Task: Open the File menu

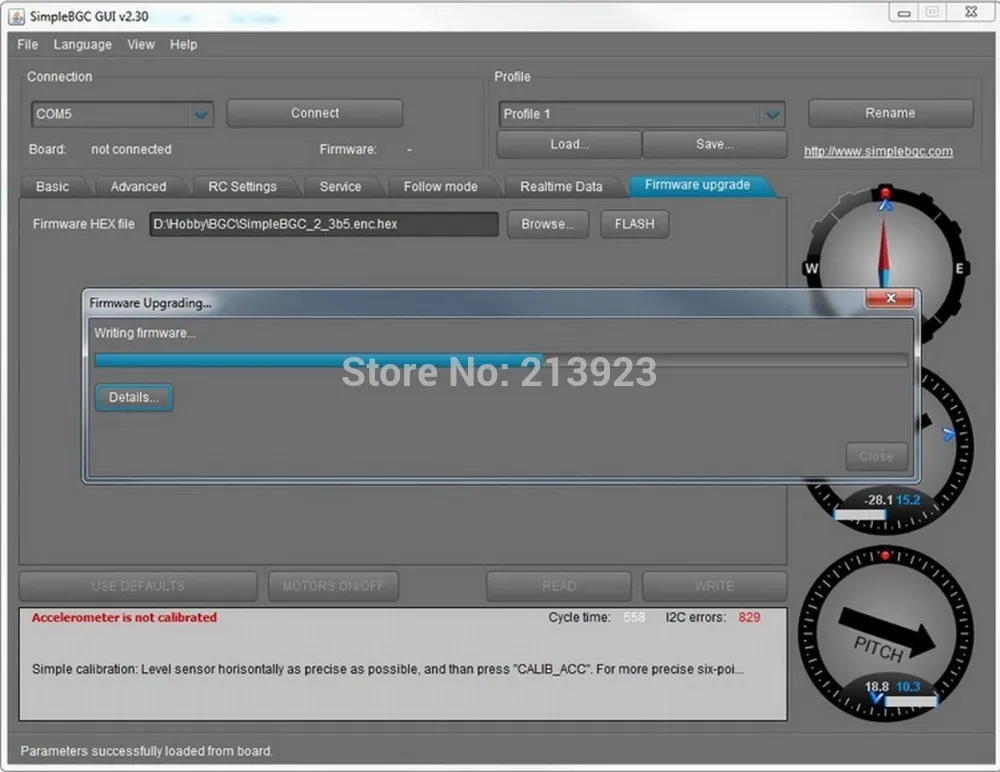Action: pyautogui.click(x=27, y=45)
